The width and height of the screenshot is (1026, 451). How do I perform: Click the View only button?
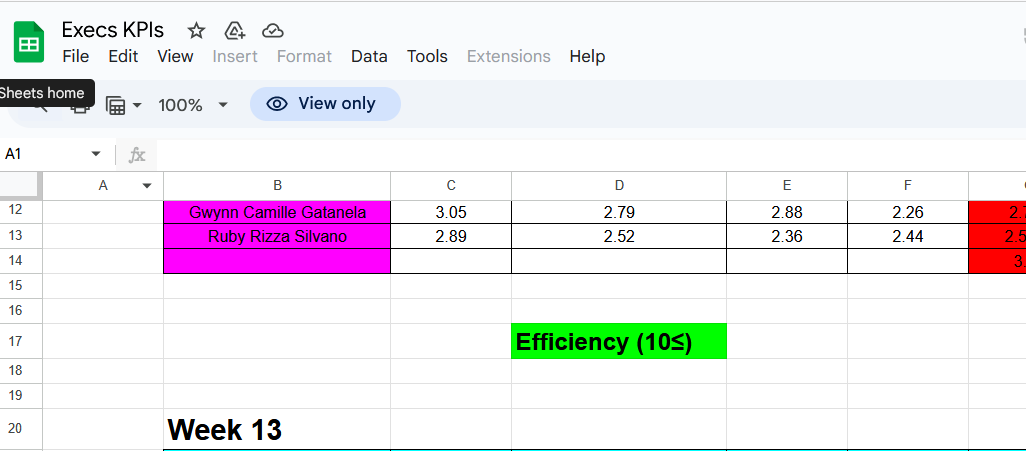(x=324, y=104)
